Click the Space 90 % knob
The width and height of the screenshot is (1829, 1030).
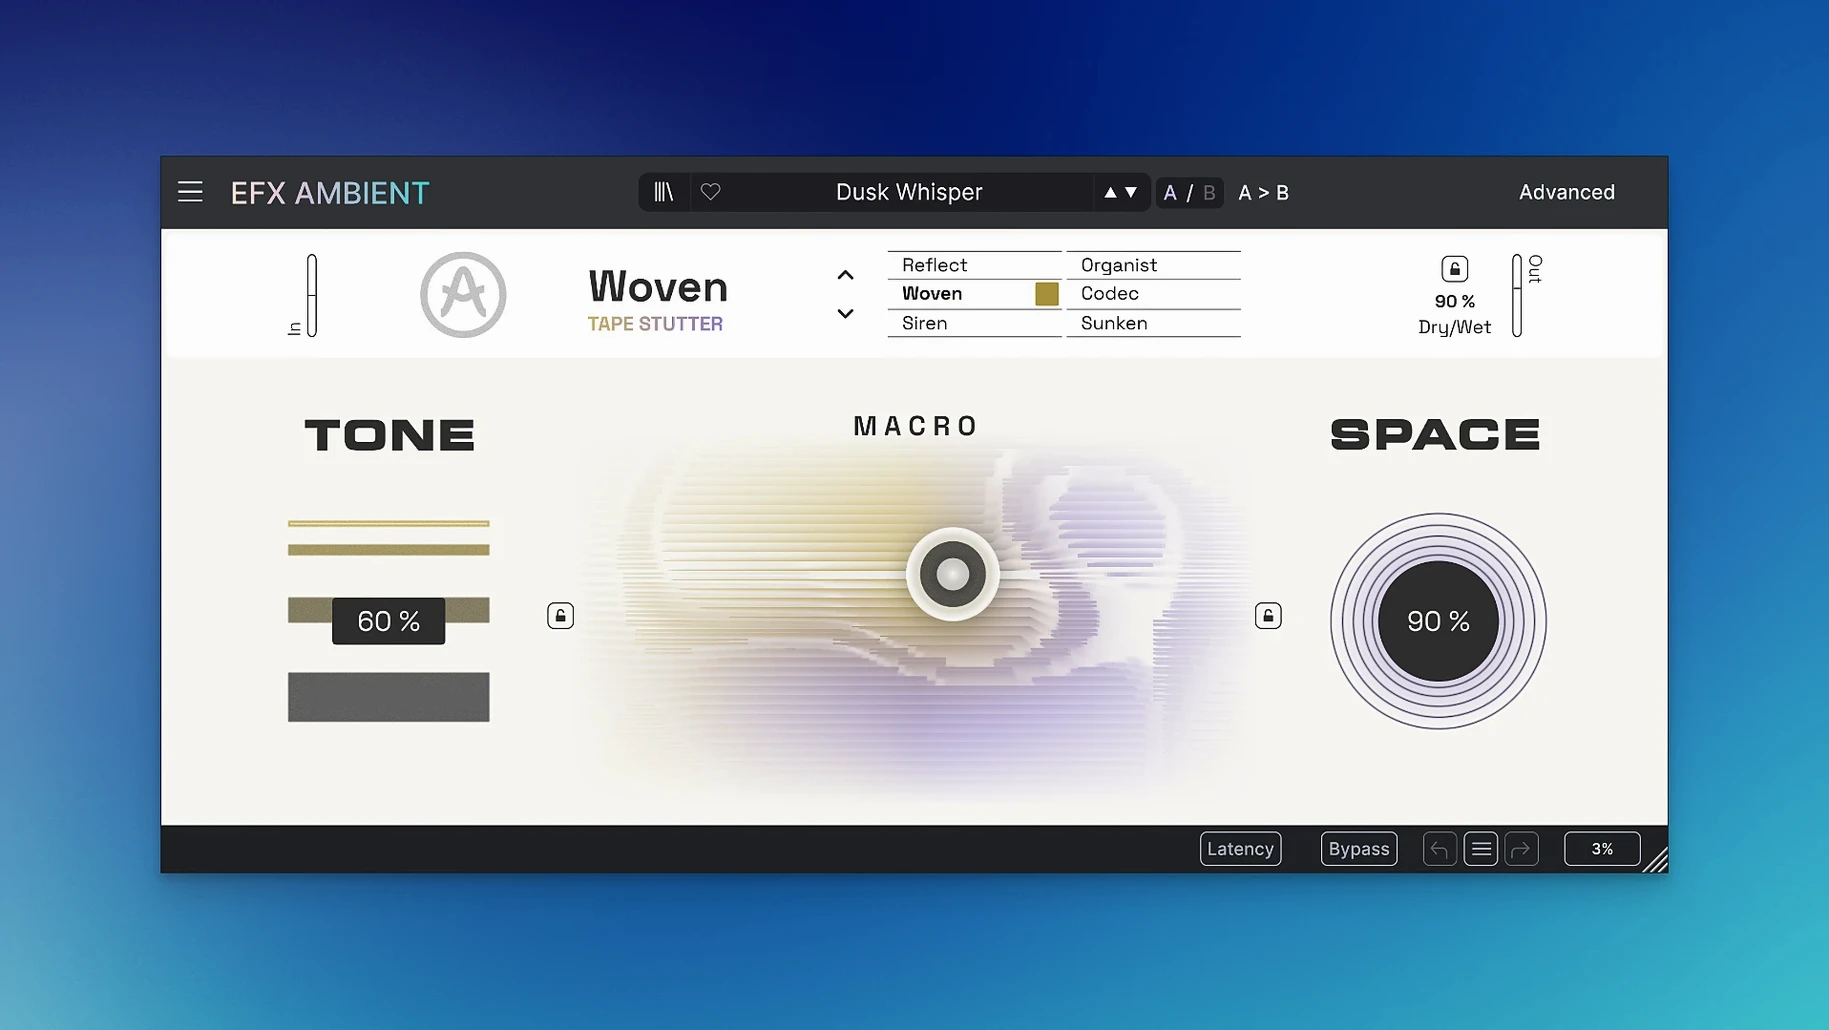[x=1438, y=621]
